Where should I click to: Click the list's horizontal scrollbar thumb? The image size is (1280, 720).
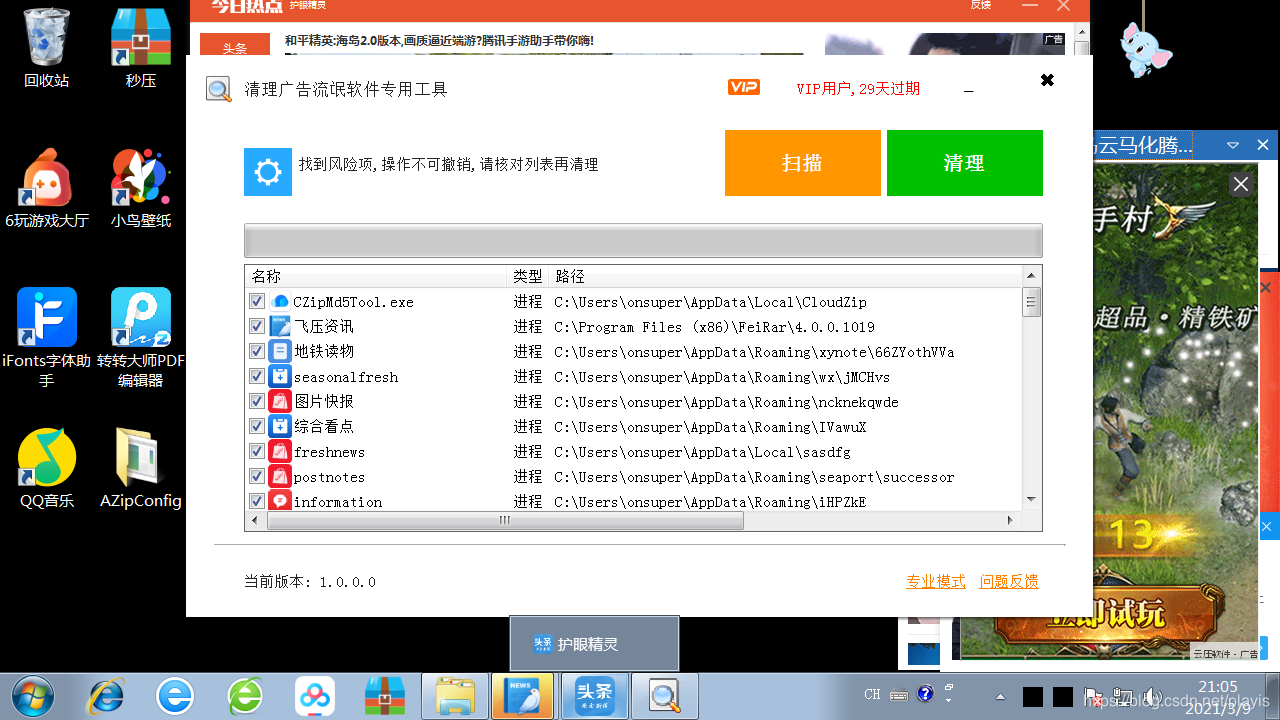(x=505, y=521)
